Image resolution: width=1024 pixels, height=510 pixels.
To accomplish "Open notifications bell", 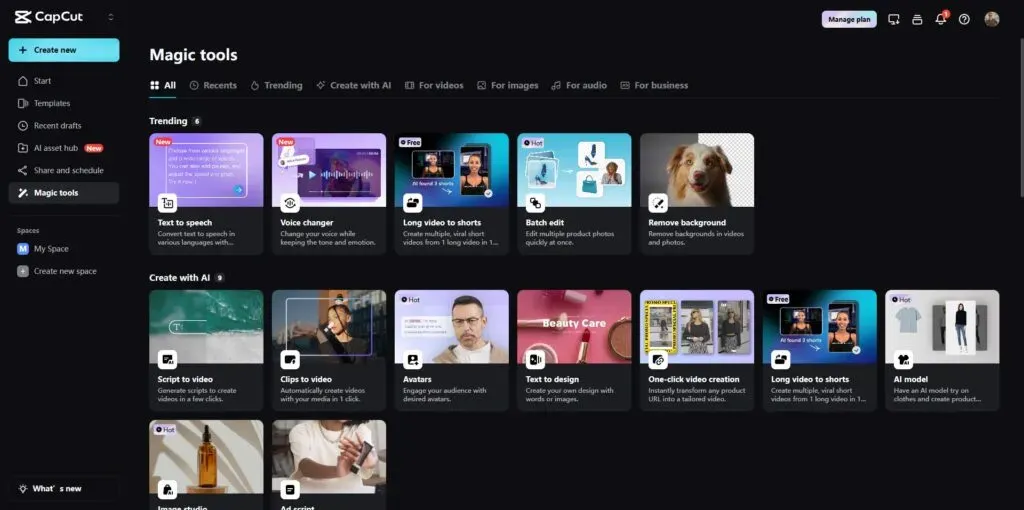I will (940, 20).
